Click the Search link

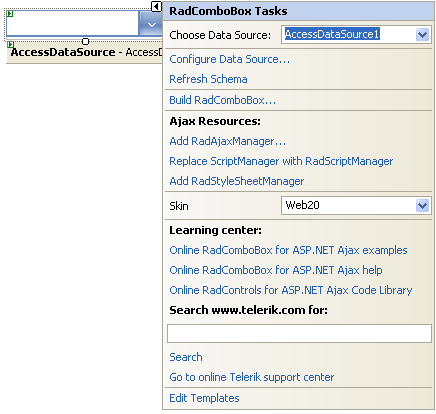tap(186, 357)
